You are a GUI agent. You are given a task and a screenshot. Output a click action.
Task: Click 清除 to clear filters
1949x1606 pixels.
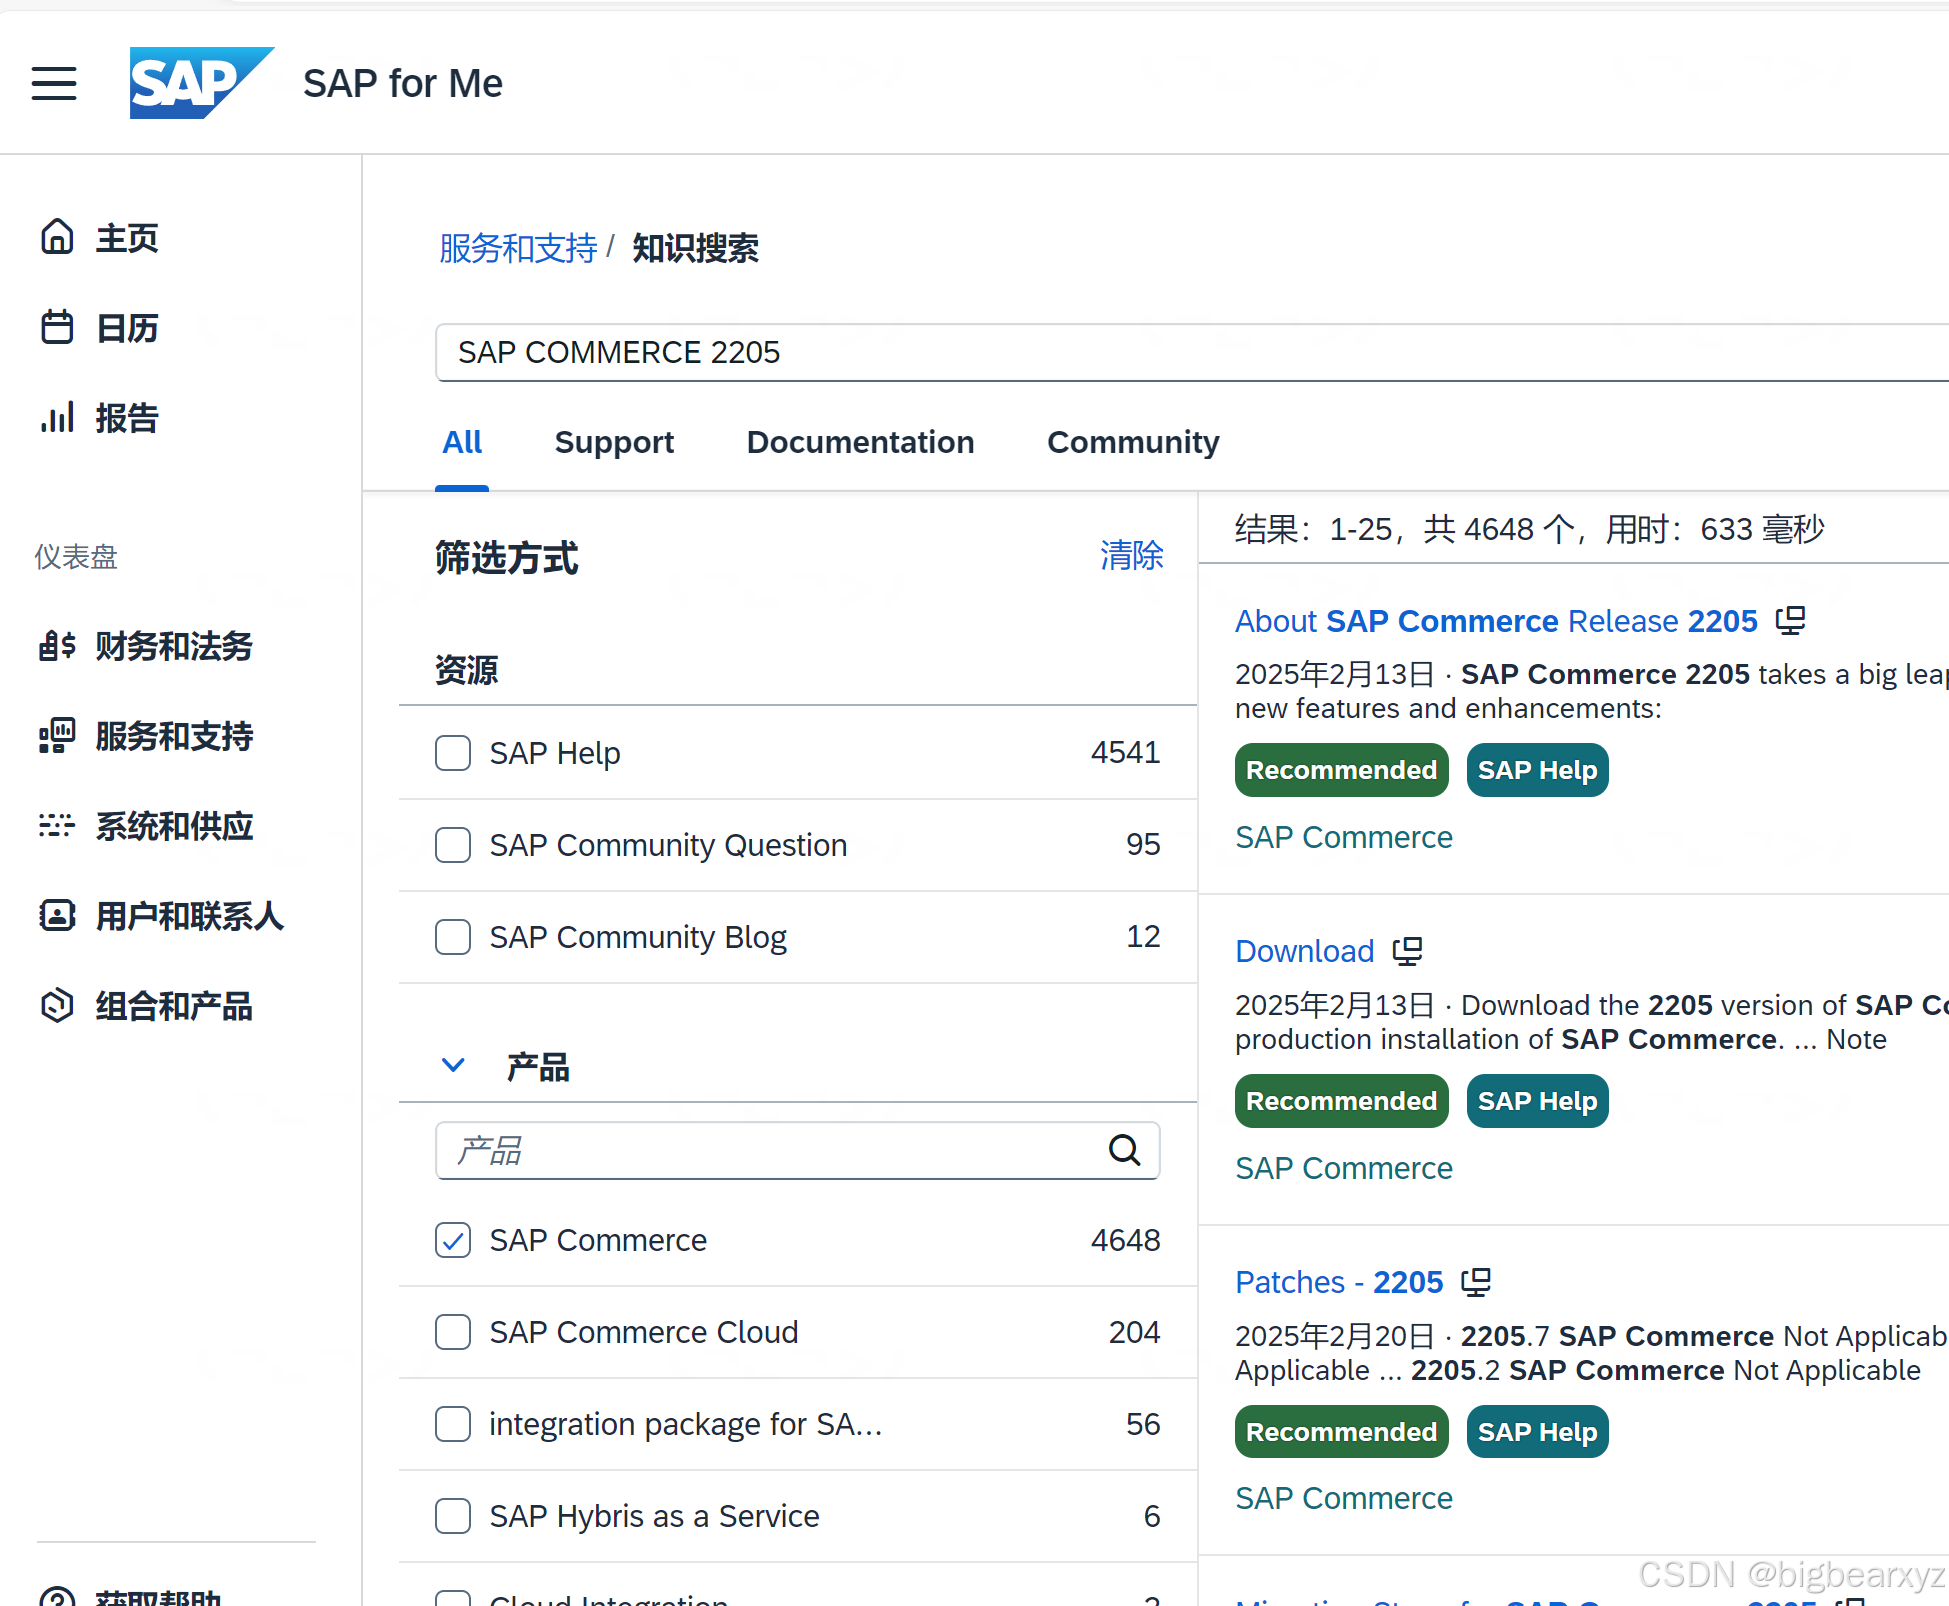pos(1131,555)
